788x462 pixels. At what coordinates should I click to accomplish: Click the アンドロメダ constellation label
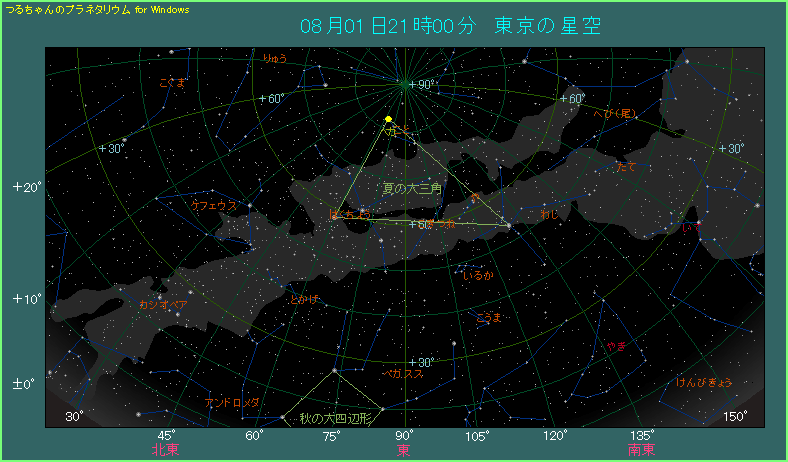pos(231,402)
